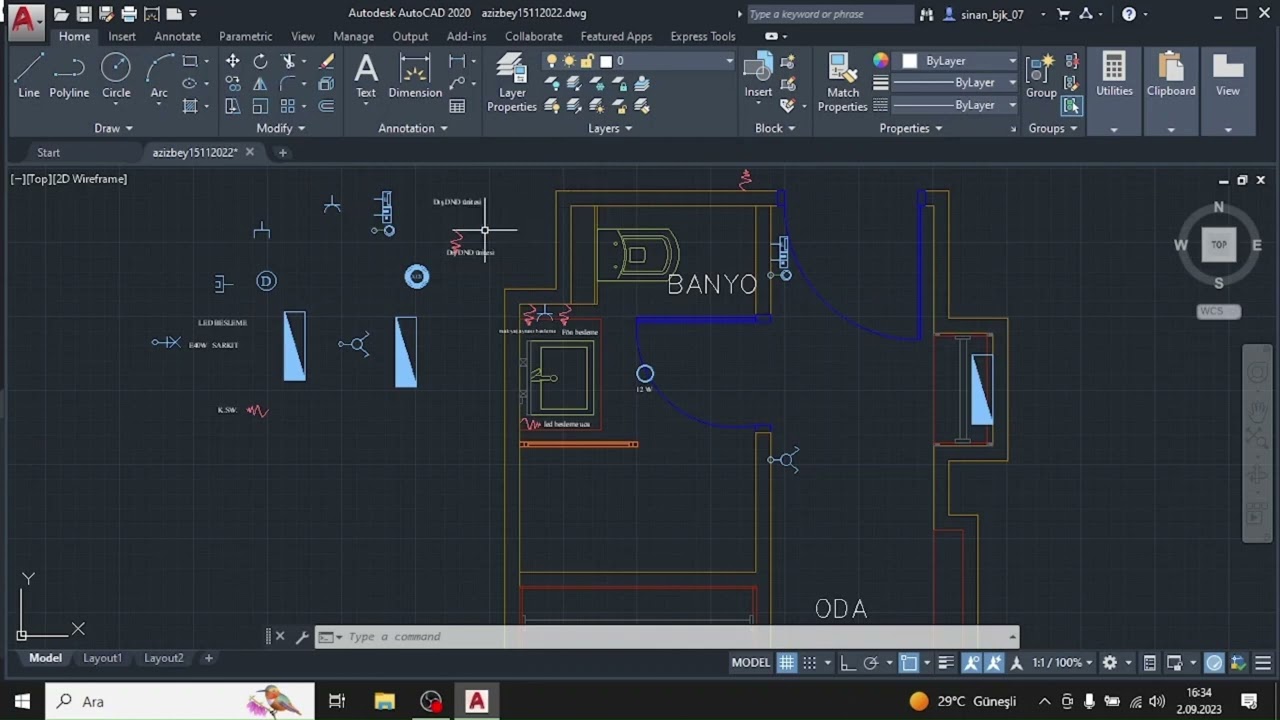Click the TOP face of the ViewCube

point(1218,244)
